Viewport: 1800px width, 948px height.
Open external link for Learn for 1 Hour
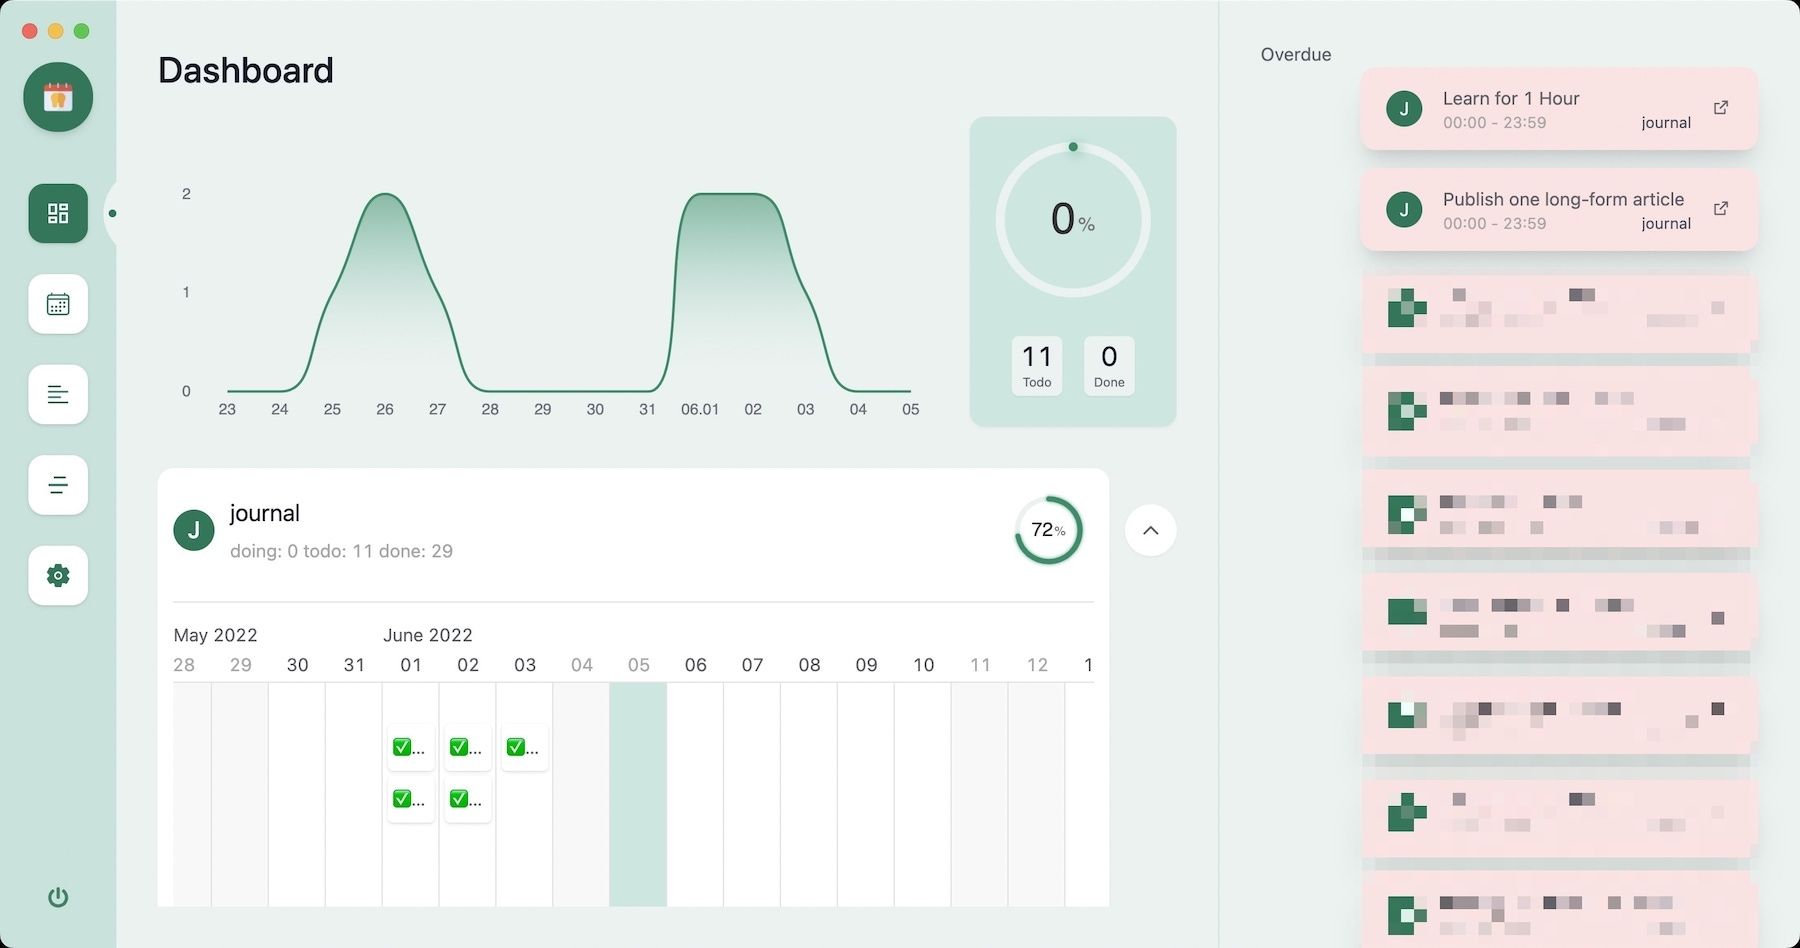[x=1720, y=108]
